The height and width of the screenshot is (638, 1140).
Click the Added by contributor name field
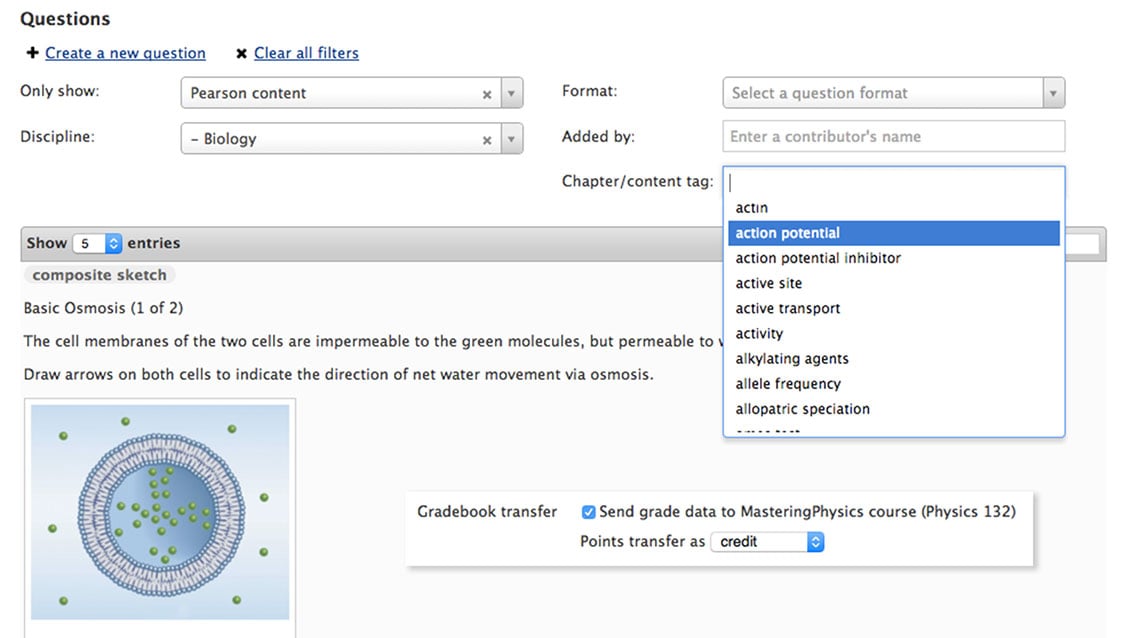(893, 137)
